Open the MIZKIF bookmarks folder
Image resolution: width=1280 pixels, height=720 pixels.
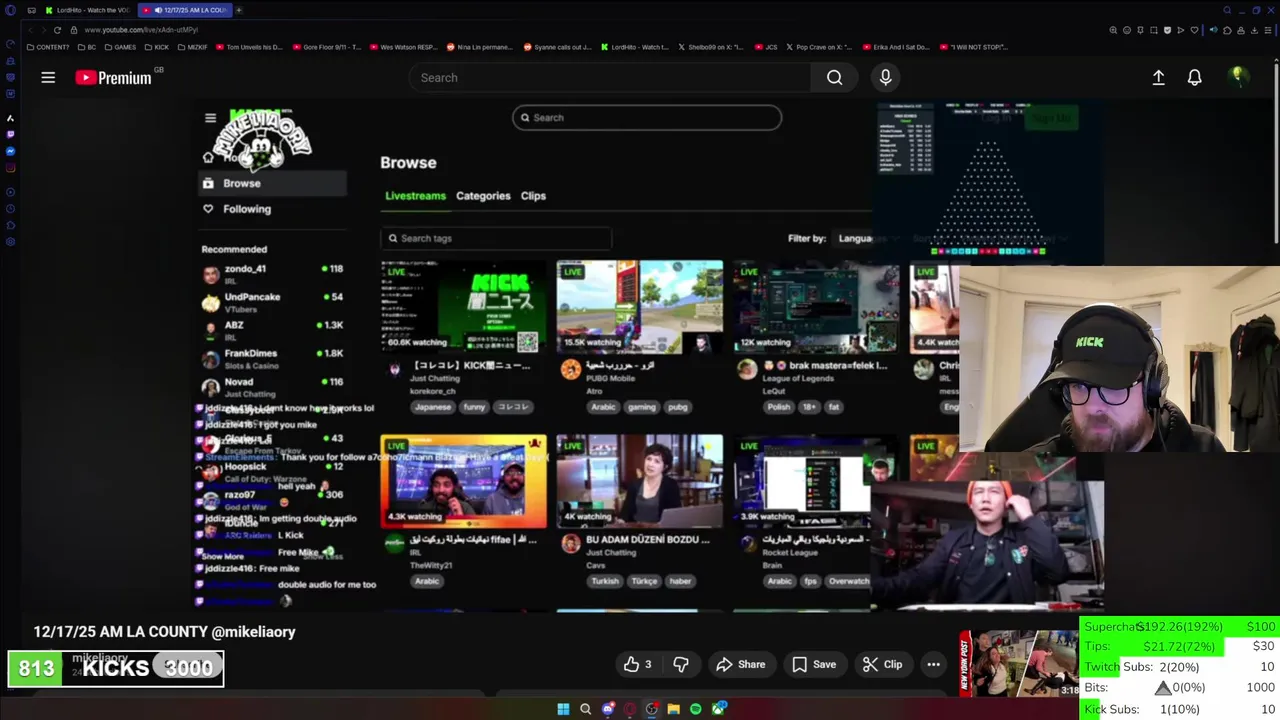193,47
